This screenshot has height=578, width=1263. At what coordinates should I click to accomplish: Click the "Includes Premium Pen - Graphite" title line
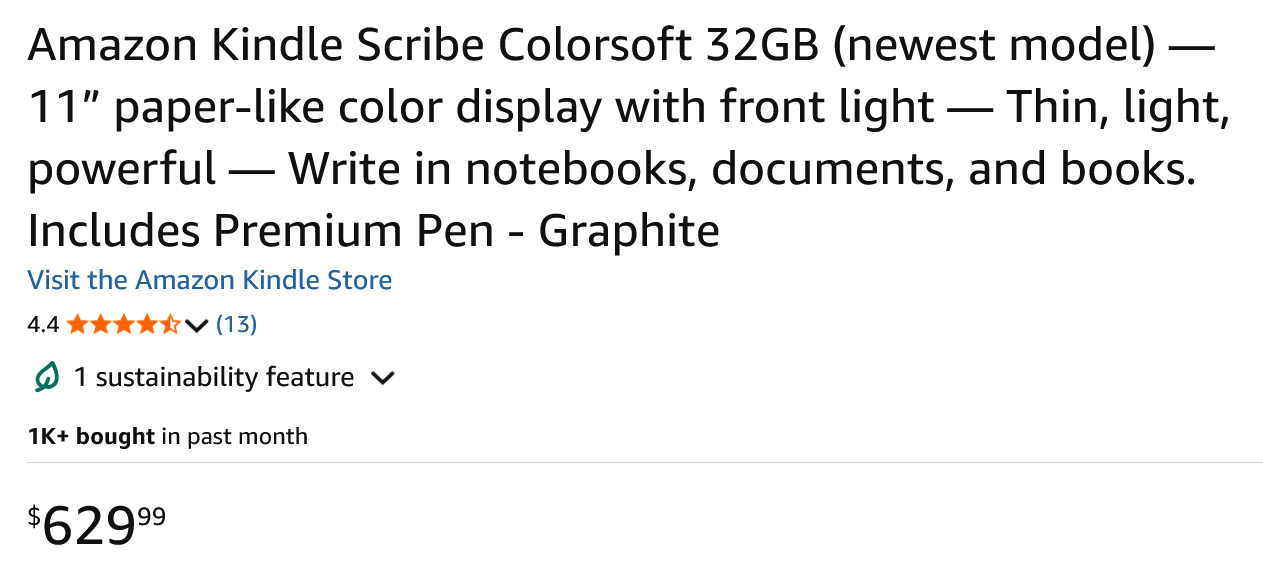click(373, 231)
